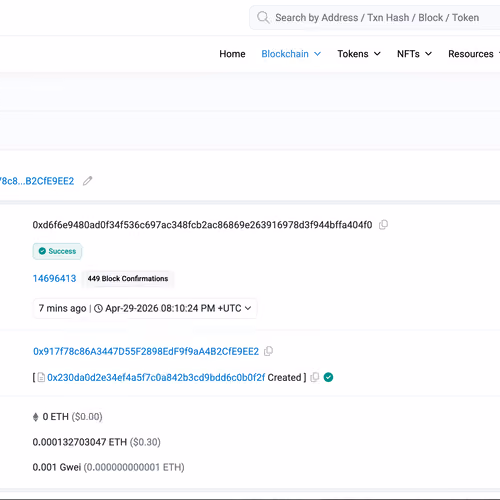Open sender address 0x917f78c86A3447D5 link
500x500 pixels.
point(146,351)
